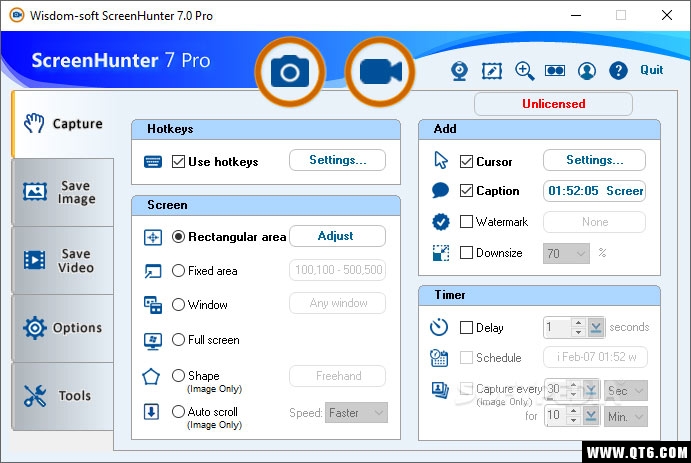Screen dimensions: 691x463
Task: Click the Any window selector button
Action: [338, 303]
